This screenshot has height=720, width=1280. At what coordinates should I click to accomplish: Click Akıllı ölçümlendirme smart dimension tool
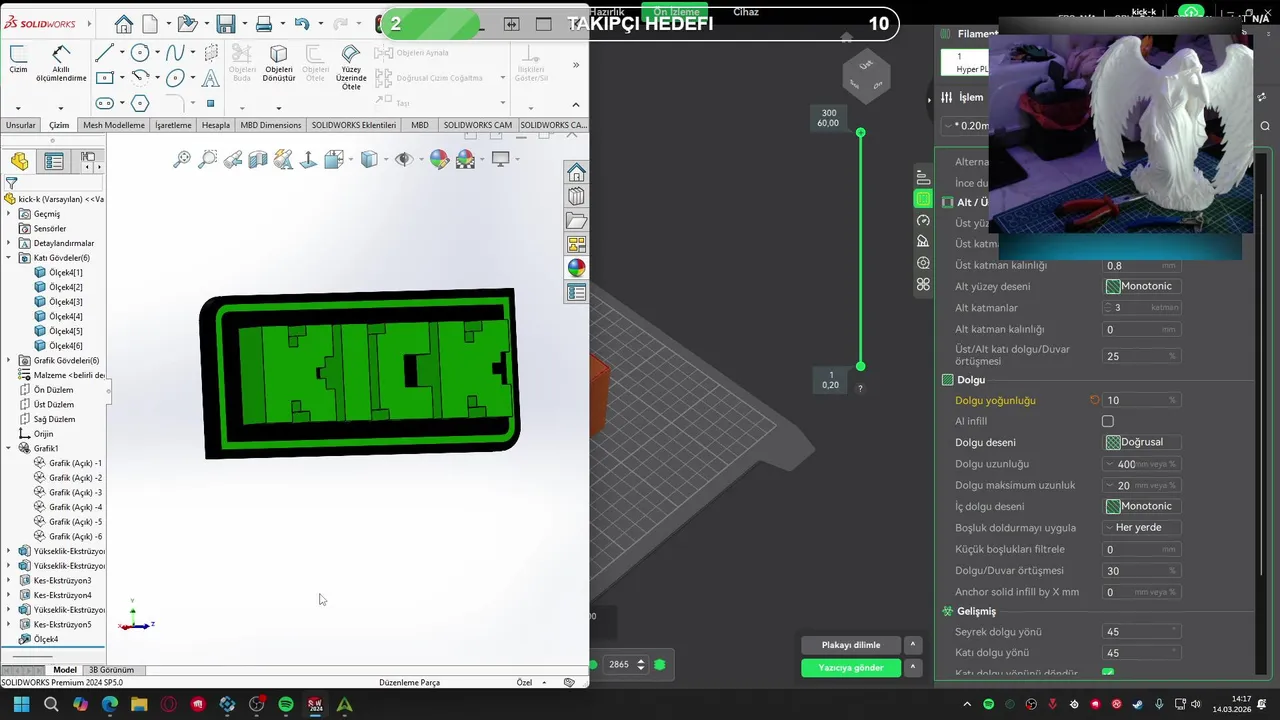click(x=61, y=63)
